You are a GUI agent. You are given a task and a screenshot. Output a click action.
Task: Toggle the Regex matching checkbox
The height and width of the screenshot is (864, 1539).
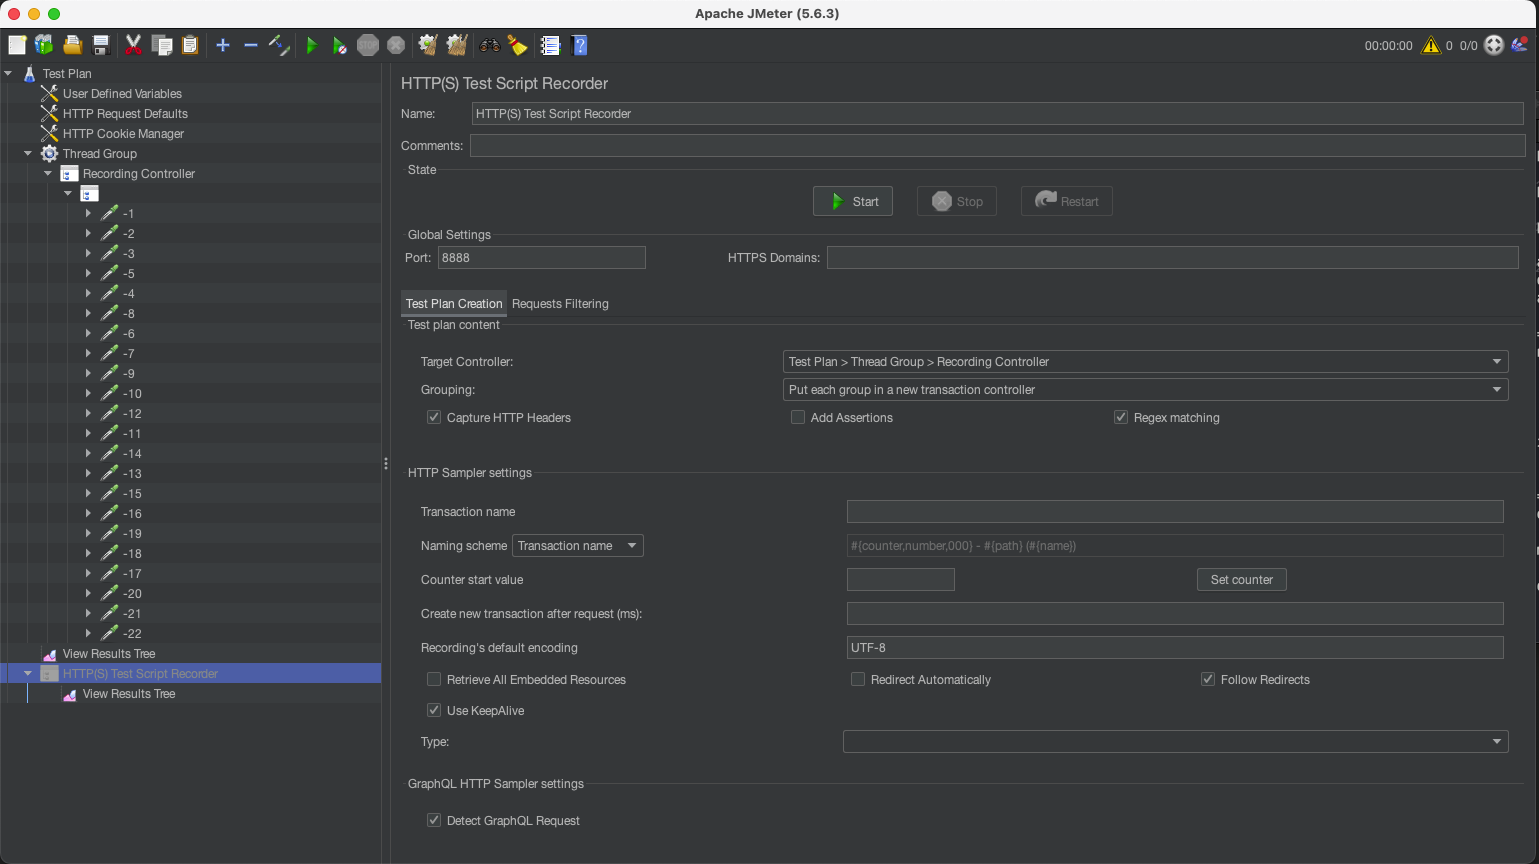coord(1121,417)
